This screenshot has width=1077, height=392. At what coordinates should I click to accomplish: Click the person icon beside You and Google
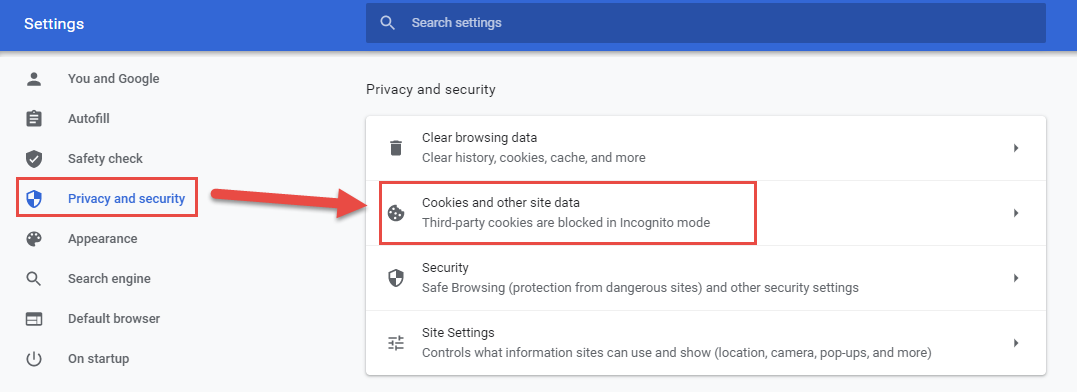pos(34,79)
